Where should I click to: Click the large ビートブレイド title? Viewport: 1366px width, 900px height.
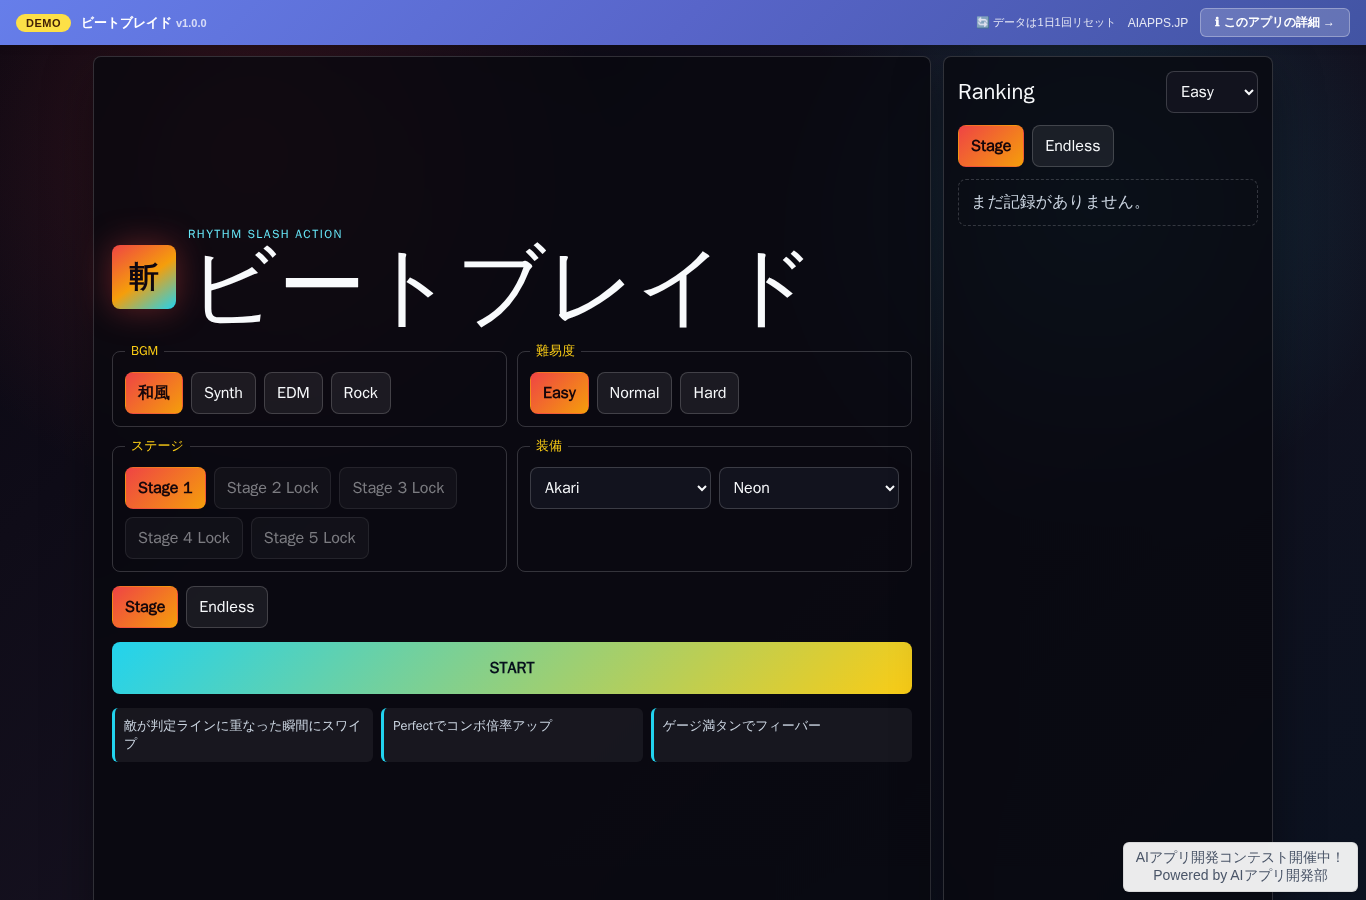[500, 288]
